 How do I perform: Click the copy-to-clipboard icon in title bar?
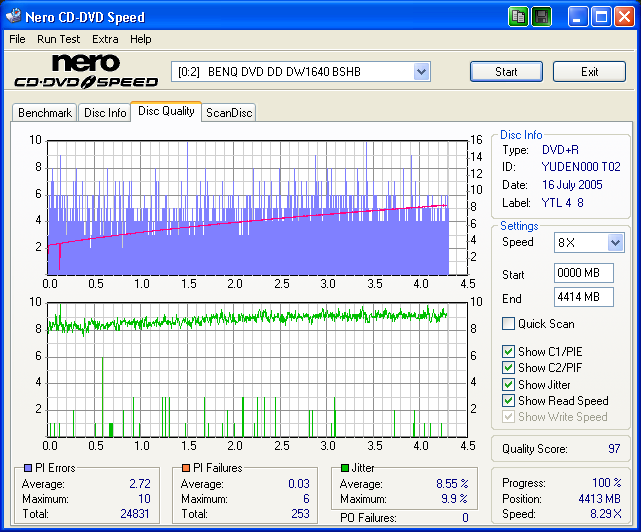[518, 17]
